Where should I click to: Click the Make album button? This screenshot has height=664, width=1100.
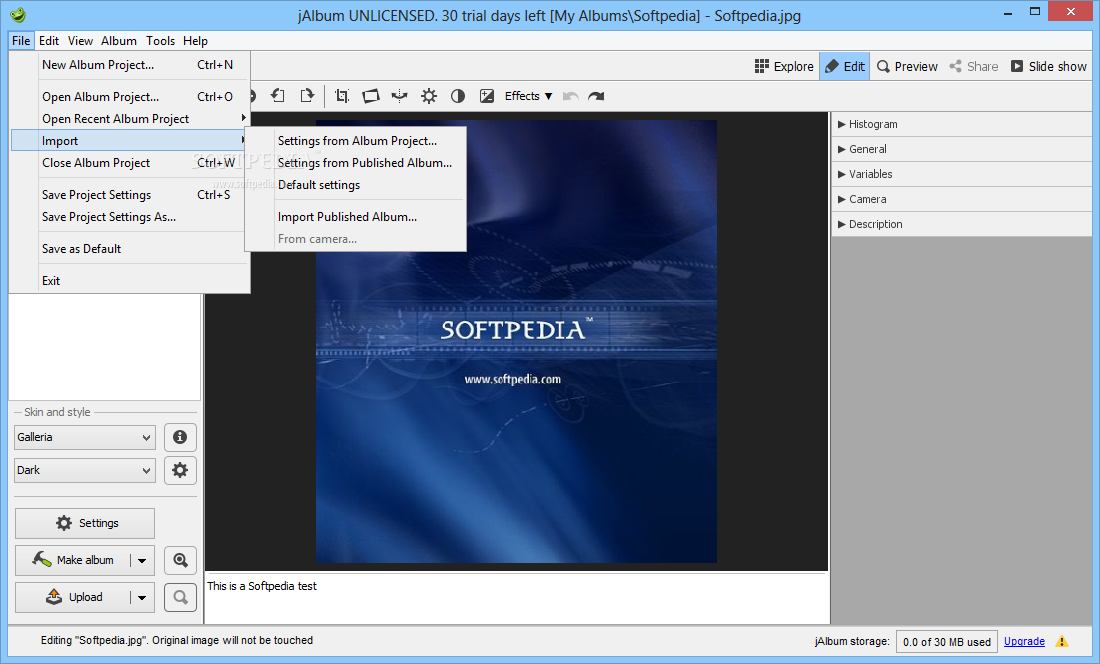[73, 560]
